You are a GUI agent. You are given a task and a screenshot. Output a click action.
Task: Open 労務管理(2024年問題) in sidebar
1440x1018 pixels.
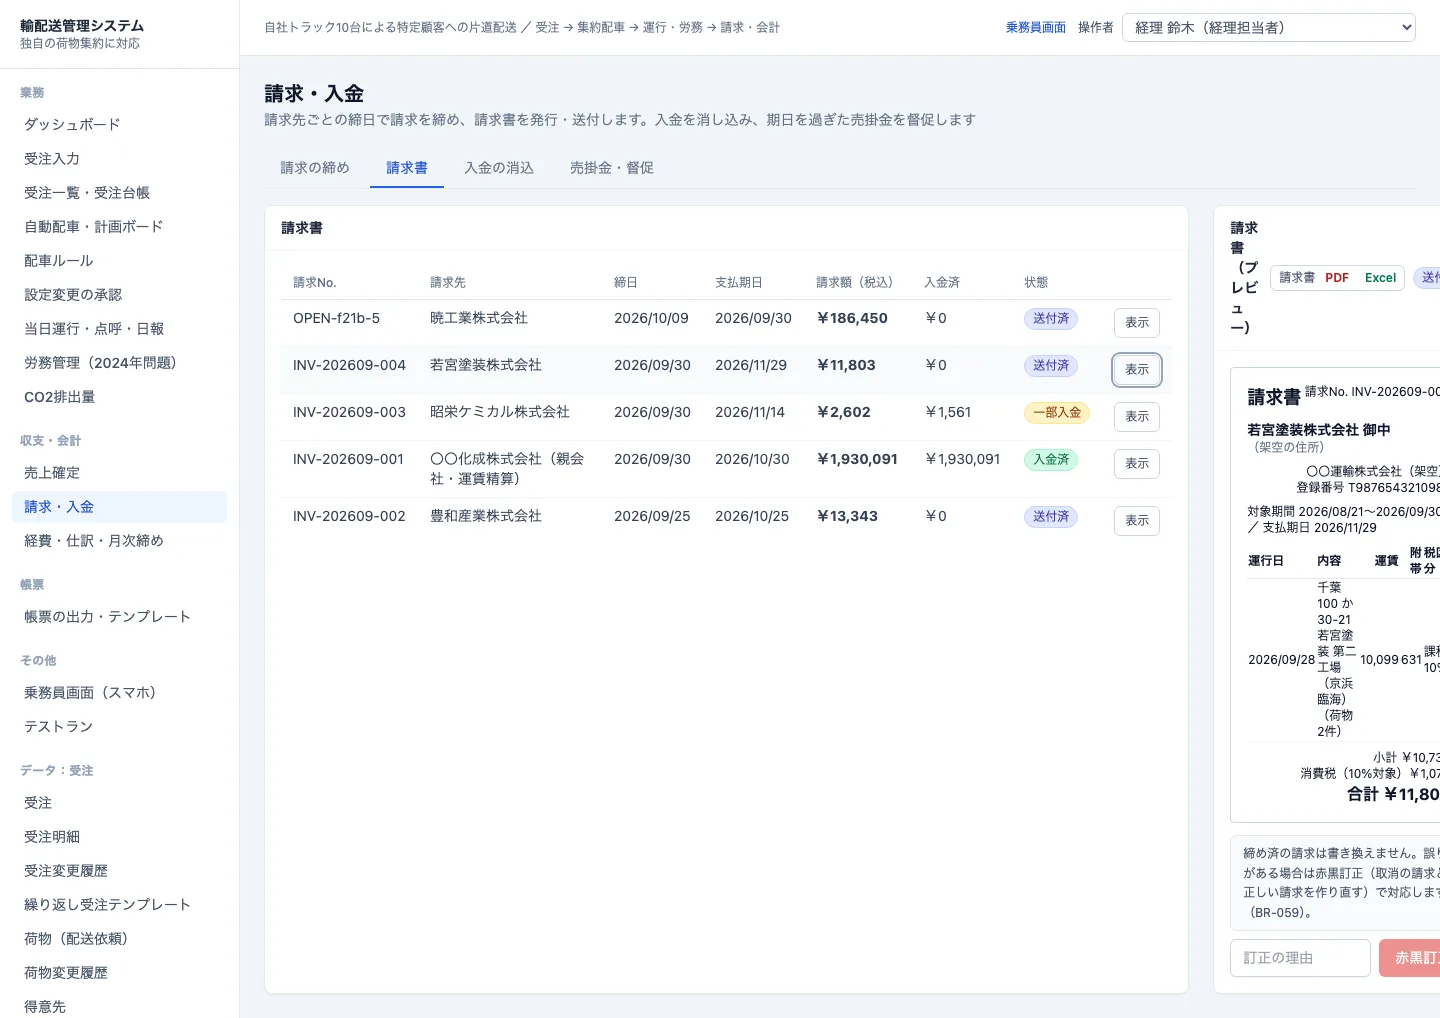tap(120, 362)
